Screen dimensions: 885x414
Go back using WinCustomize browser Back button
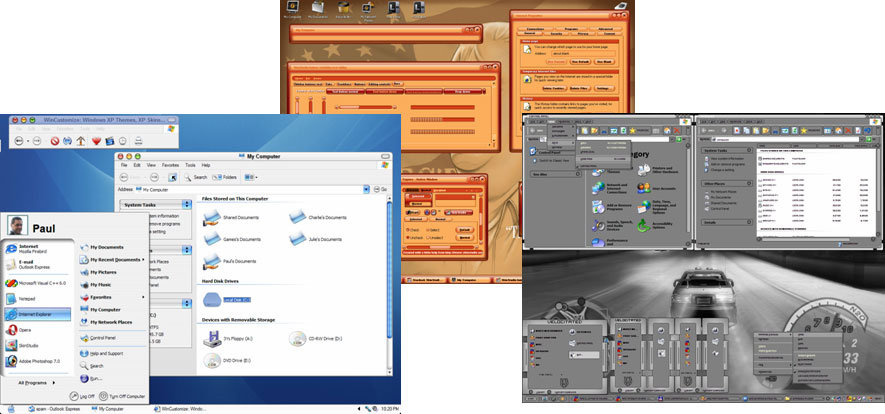19,141
